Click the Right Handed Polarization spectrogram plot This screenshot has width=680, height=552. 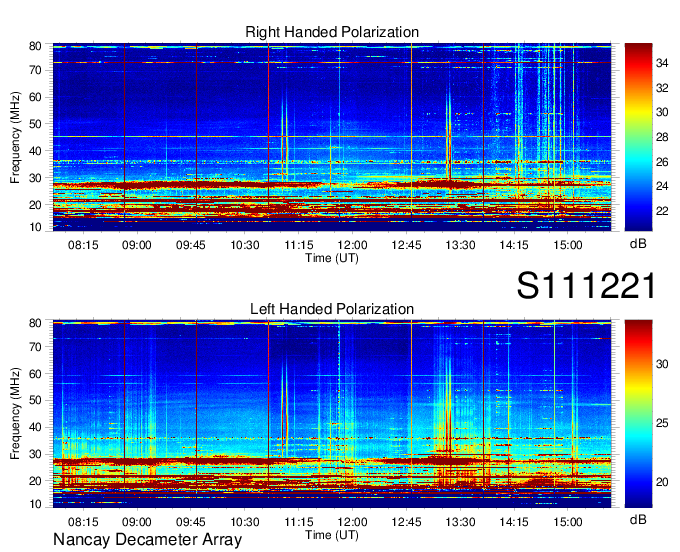click(332, 137)
